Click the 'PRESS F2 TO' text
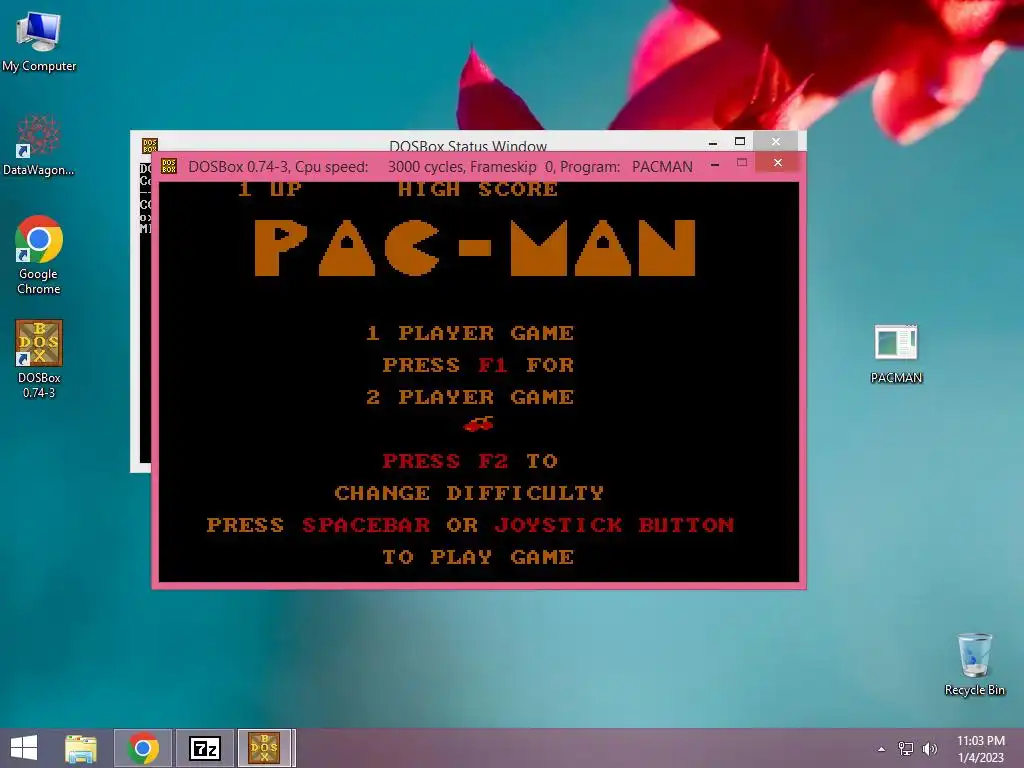 [470, 461]
